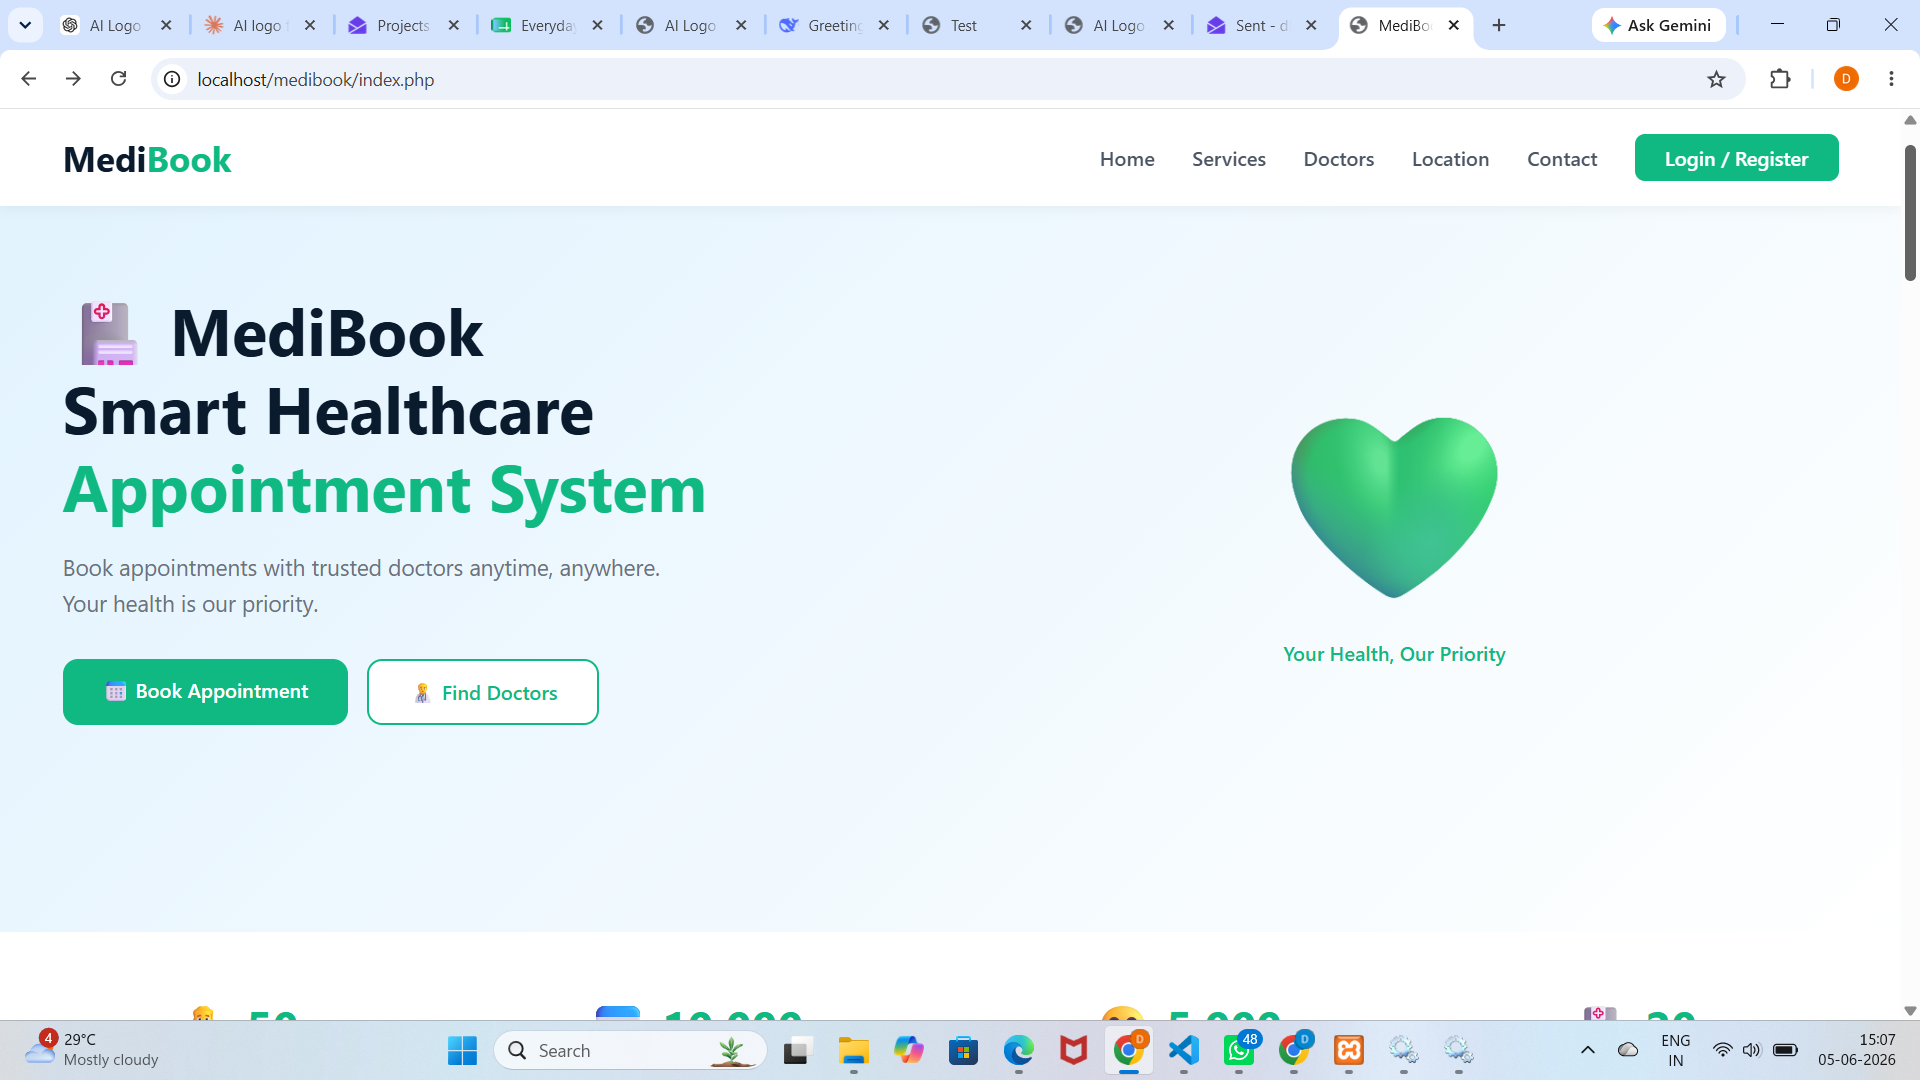Click the Login / Register button

(x=1736, y=158)
